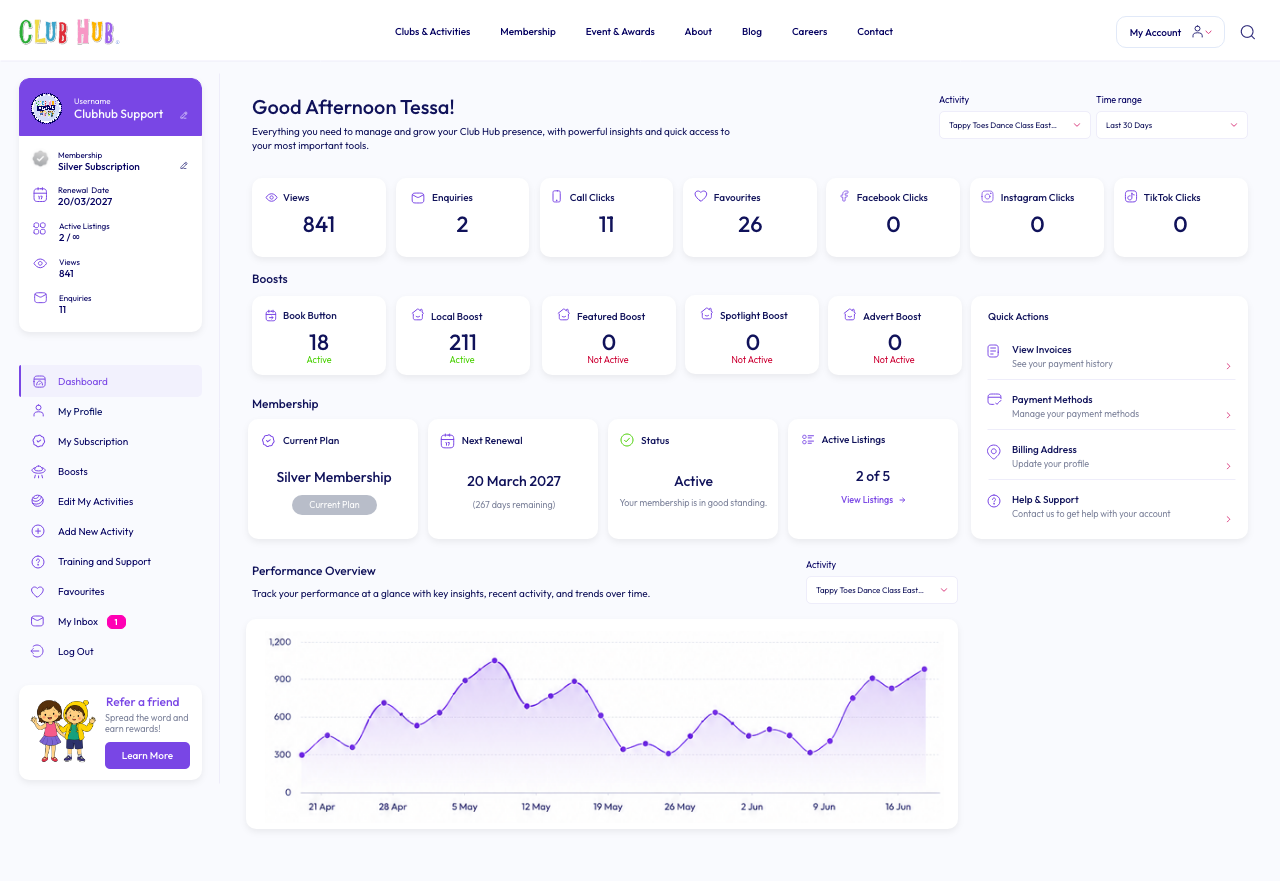
Task: Expand the Performance Overview Activity dropdown
Action: [882, 590]
